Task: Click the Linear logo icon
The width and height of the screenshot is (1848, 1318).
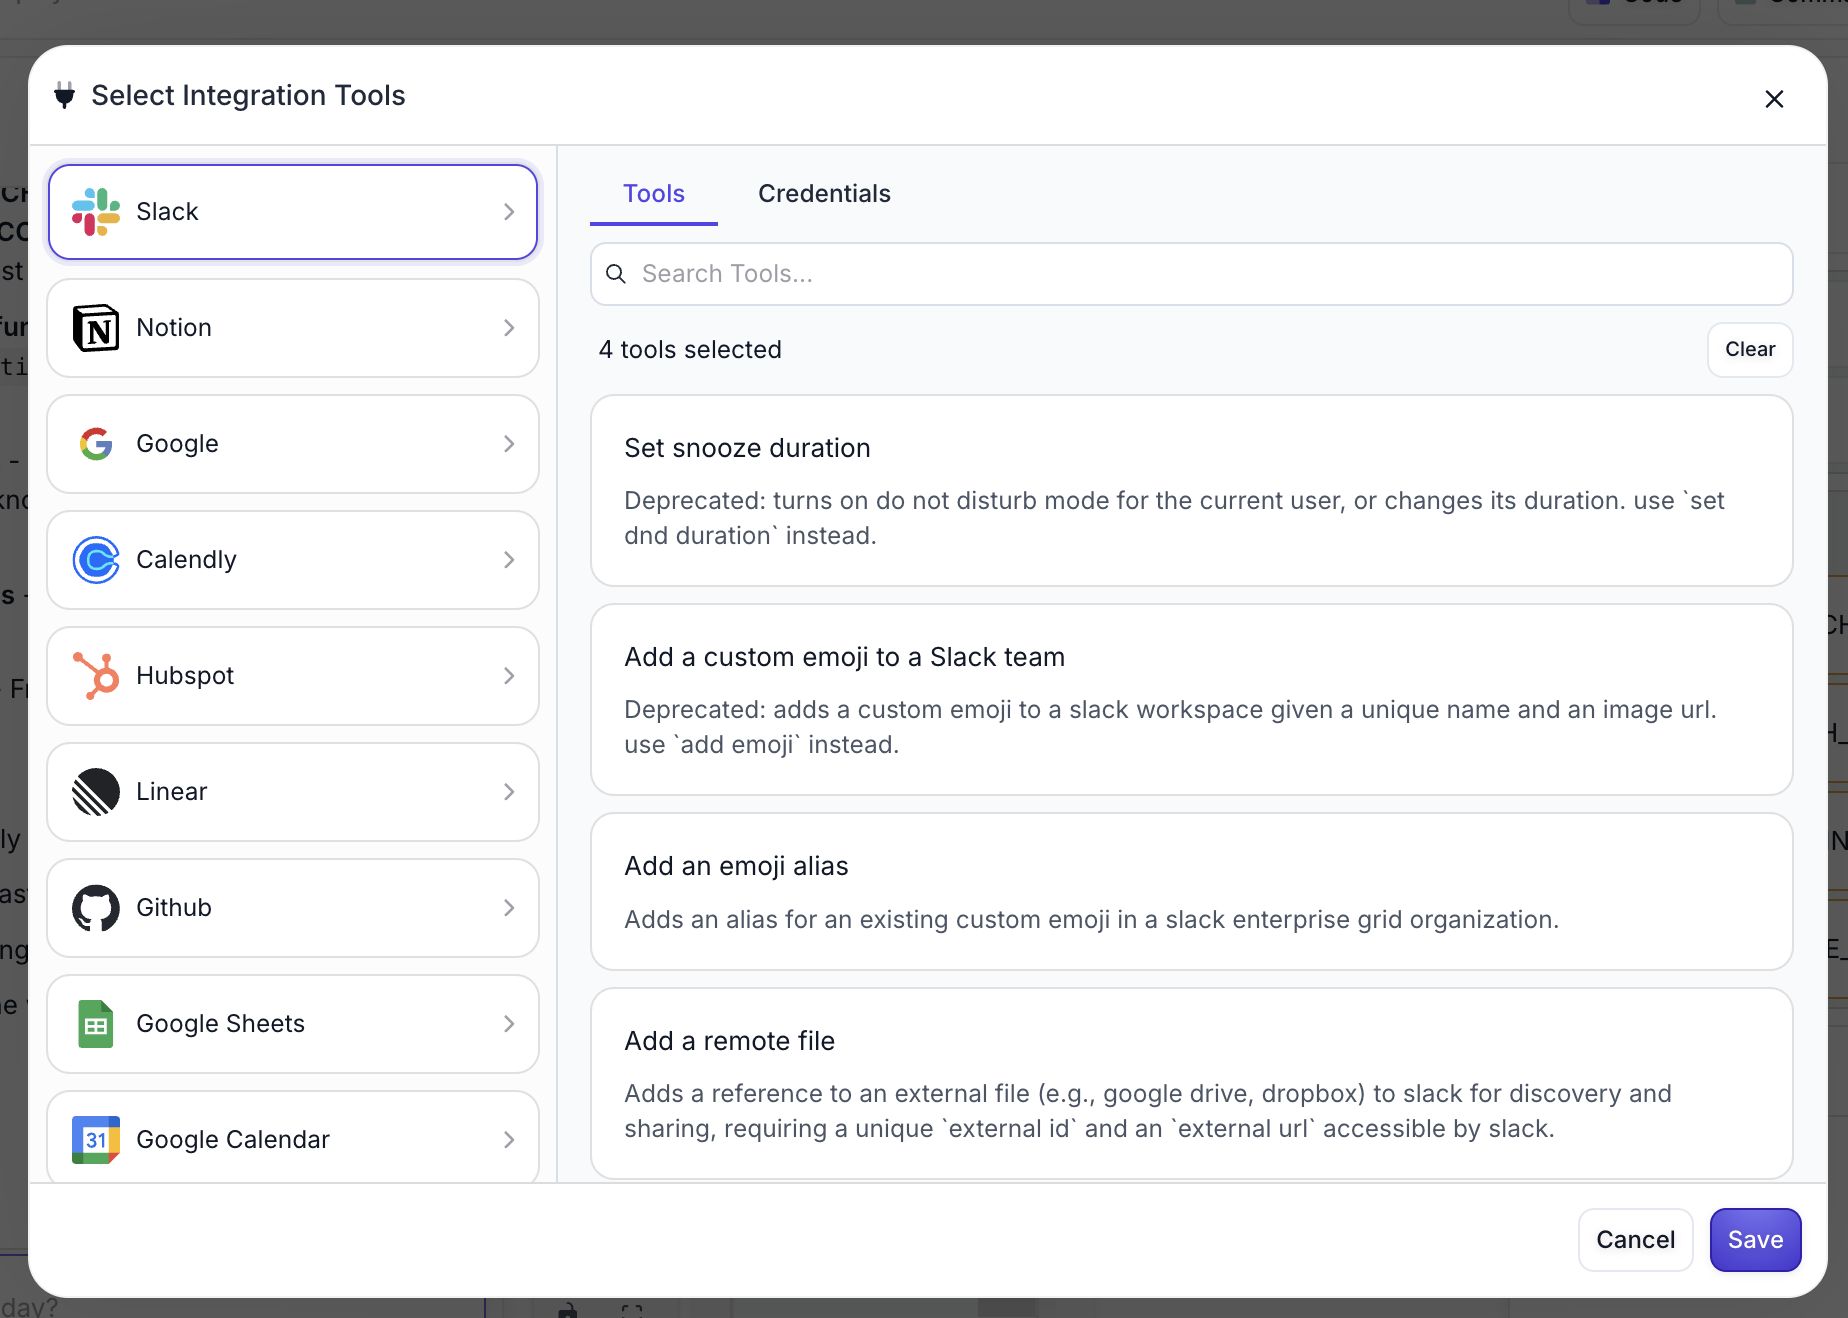Action: coord(96,792)
